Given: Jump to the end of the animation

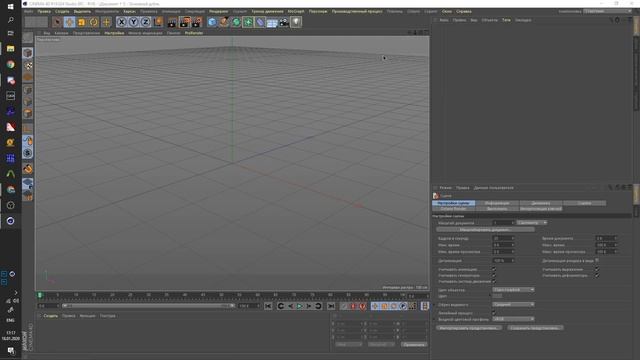Looking at the screenshot, I should pos(331,306).
